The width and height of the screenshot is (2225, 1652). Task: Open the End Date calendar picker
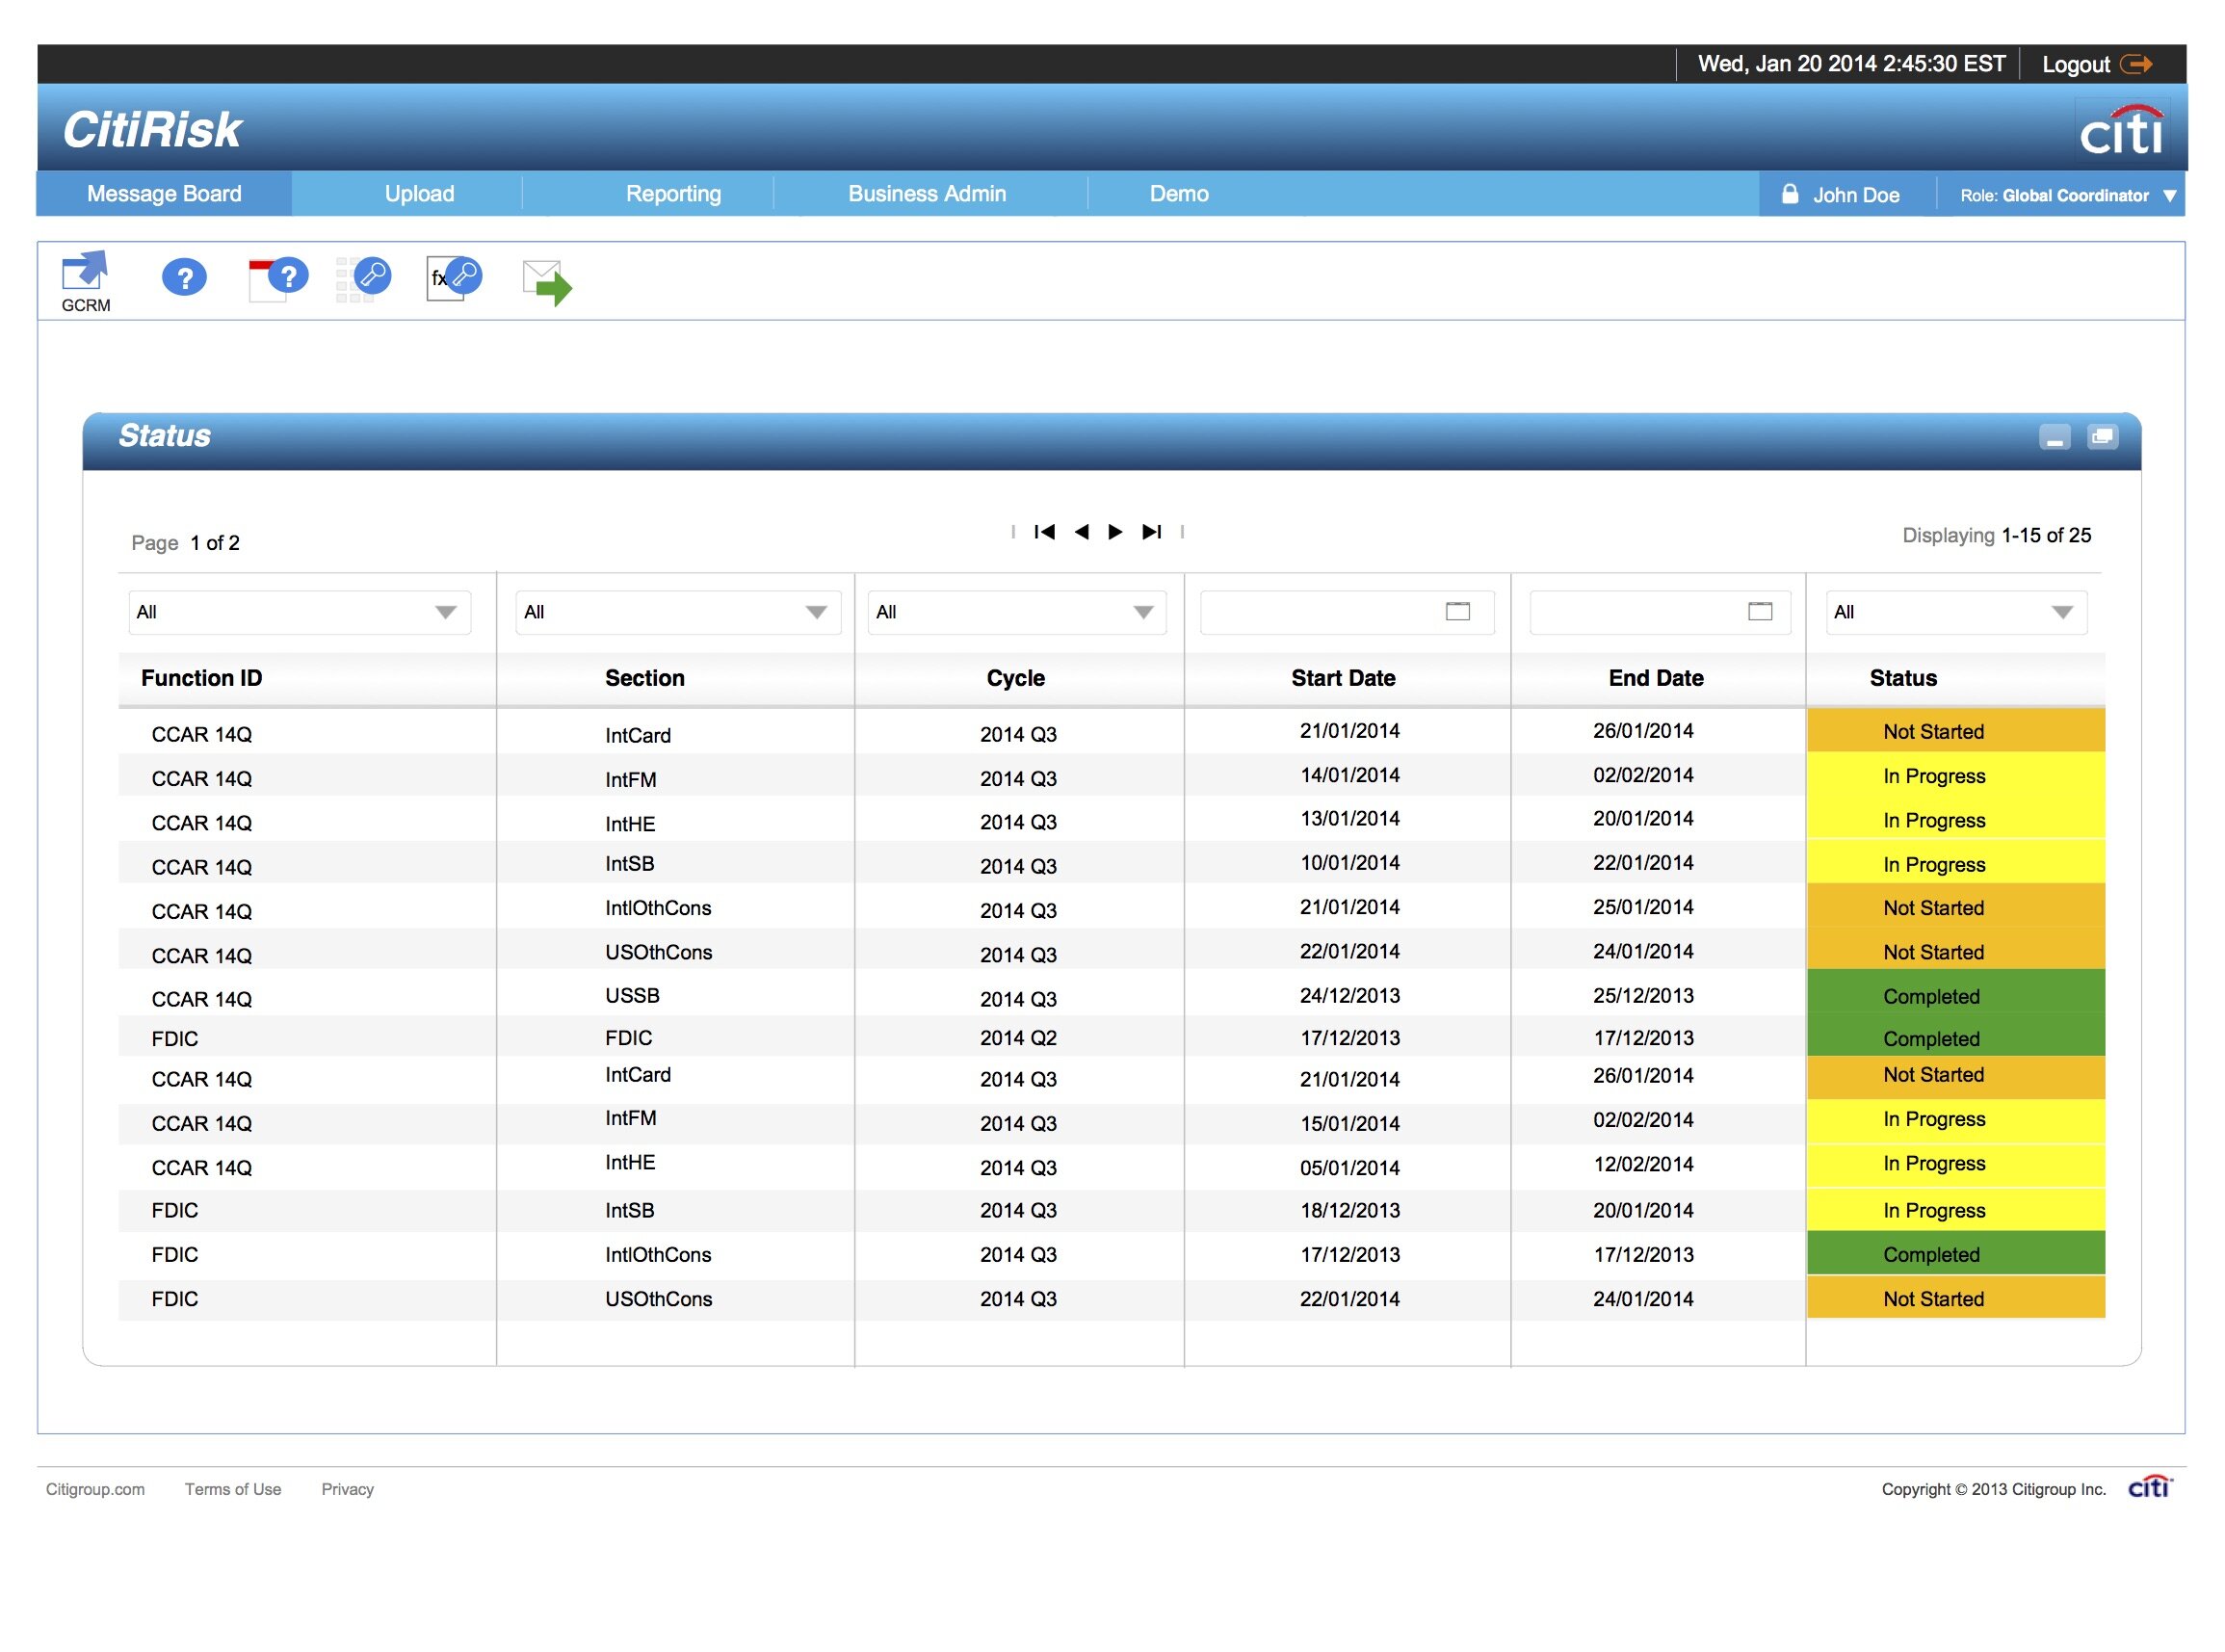pyautogui.click(x=1760, y=611)
